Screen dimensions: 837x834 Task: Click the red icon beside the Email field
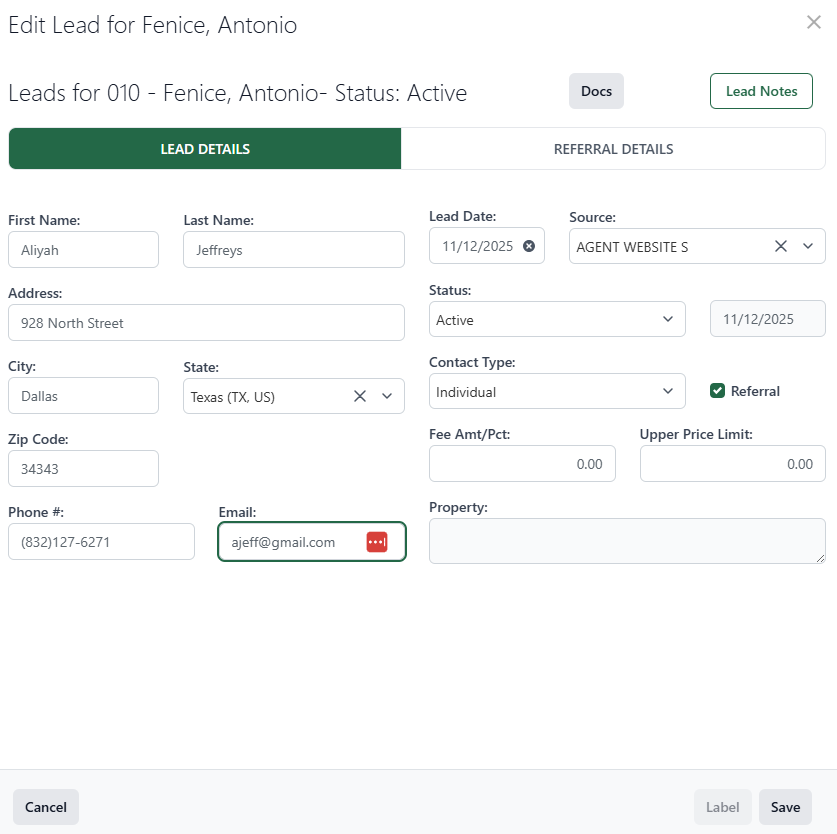pyautogui.click(x=377, y=541)
